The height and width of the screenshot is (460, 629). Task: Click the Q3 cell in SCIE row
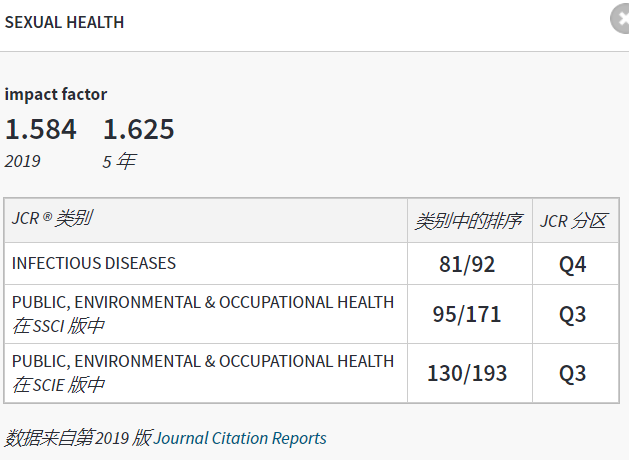coord(573,373)
